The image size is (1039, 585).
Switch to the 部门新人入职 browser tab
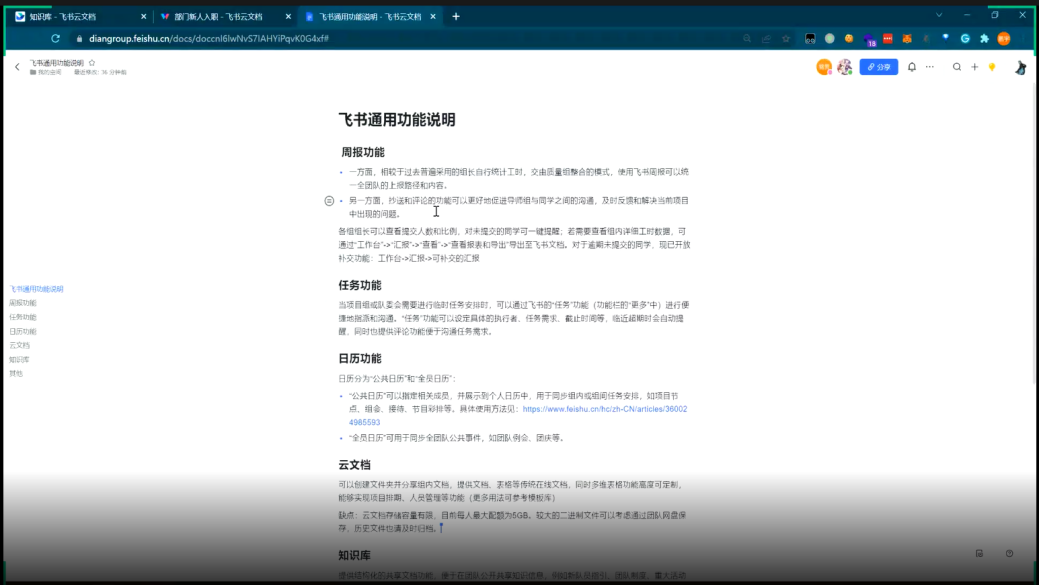point(225,17)
